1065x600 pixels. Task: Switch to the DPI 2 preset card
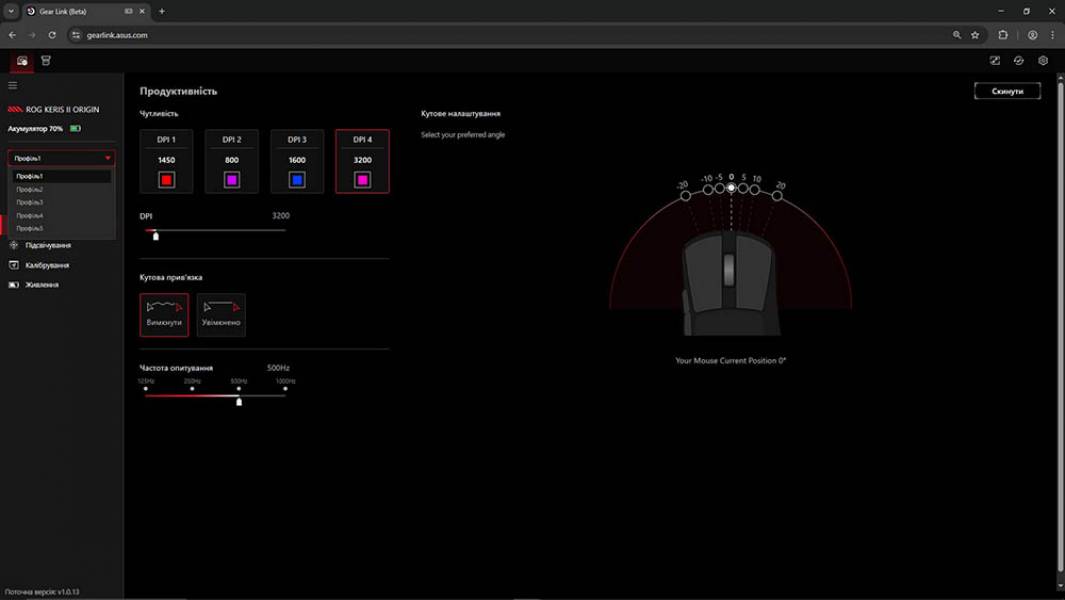(x=231, y=161)
